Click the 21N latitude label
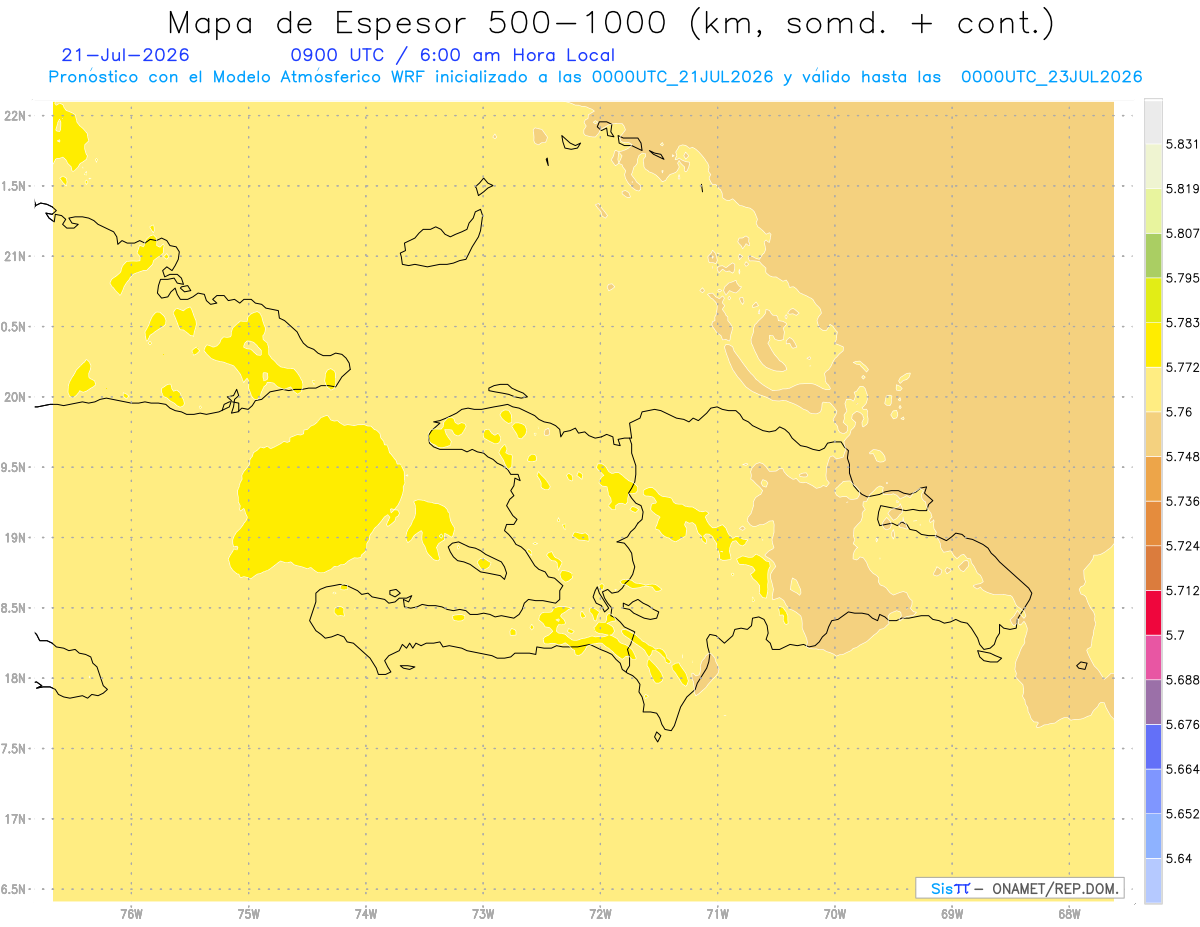Viewport: 1200px width, 927px height. (x=15, y=256)
